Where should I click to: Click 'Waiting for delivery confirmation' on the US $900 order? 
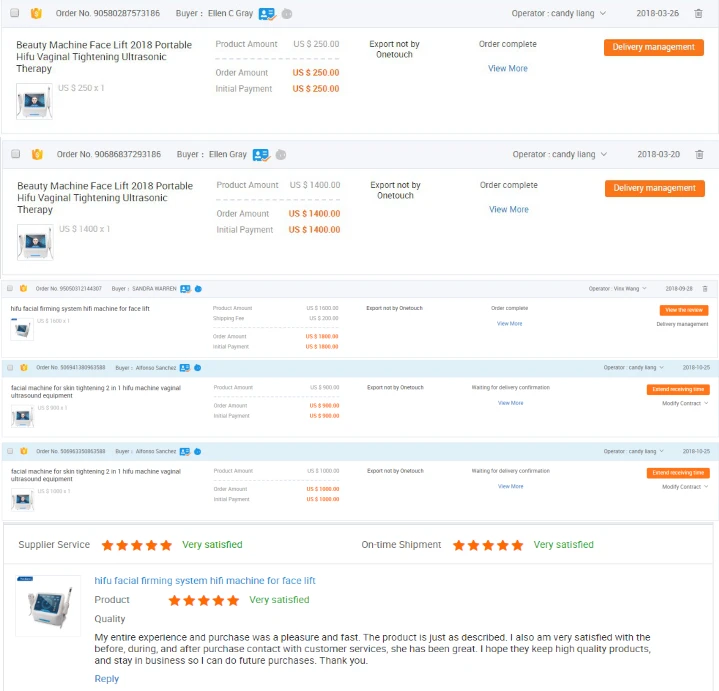(x=510, y=387)
